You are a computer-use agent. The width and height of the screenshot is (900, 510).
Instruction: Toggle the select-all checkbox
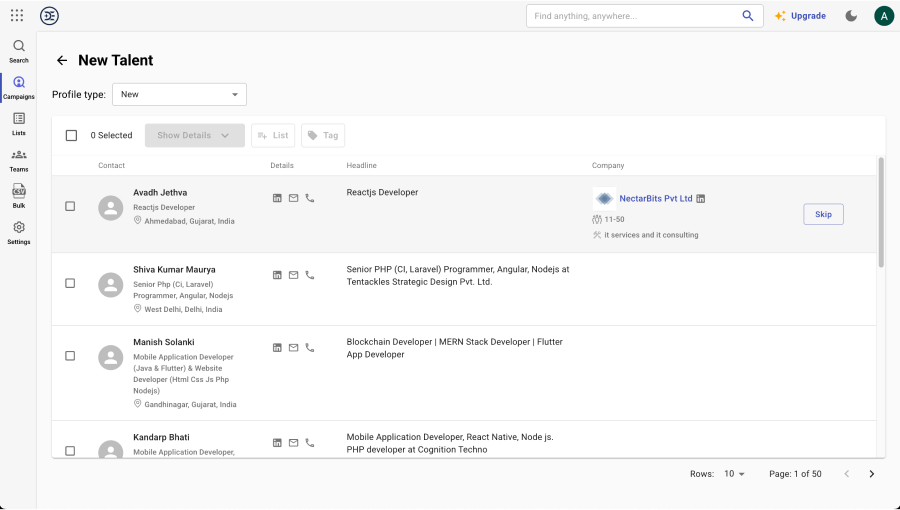[71, 135]
